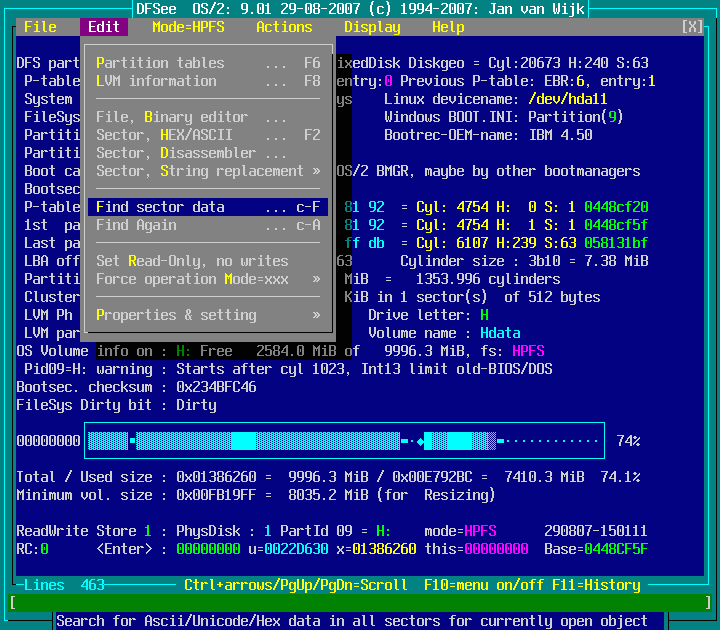Screen dimensions: 720x630
Task: Open the Mode=HPFS menu
Action: [x=188, y=27]
